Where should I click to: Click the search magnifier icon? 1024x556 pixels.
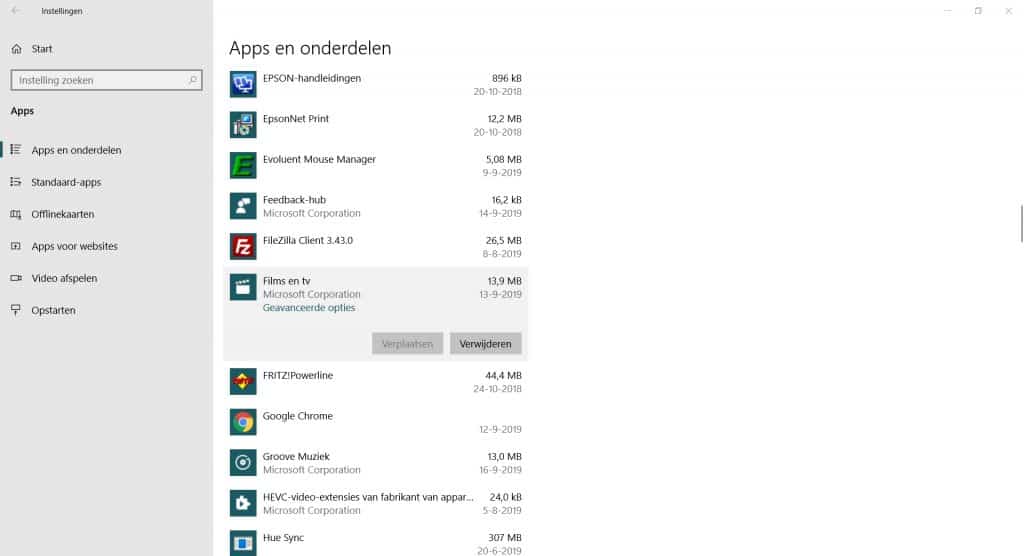coord(193,80)
